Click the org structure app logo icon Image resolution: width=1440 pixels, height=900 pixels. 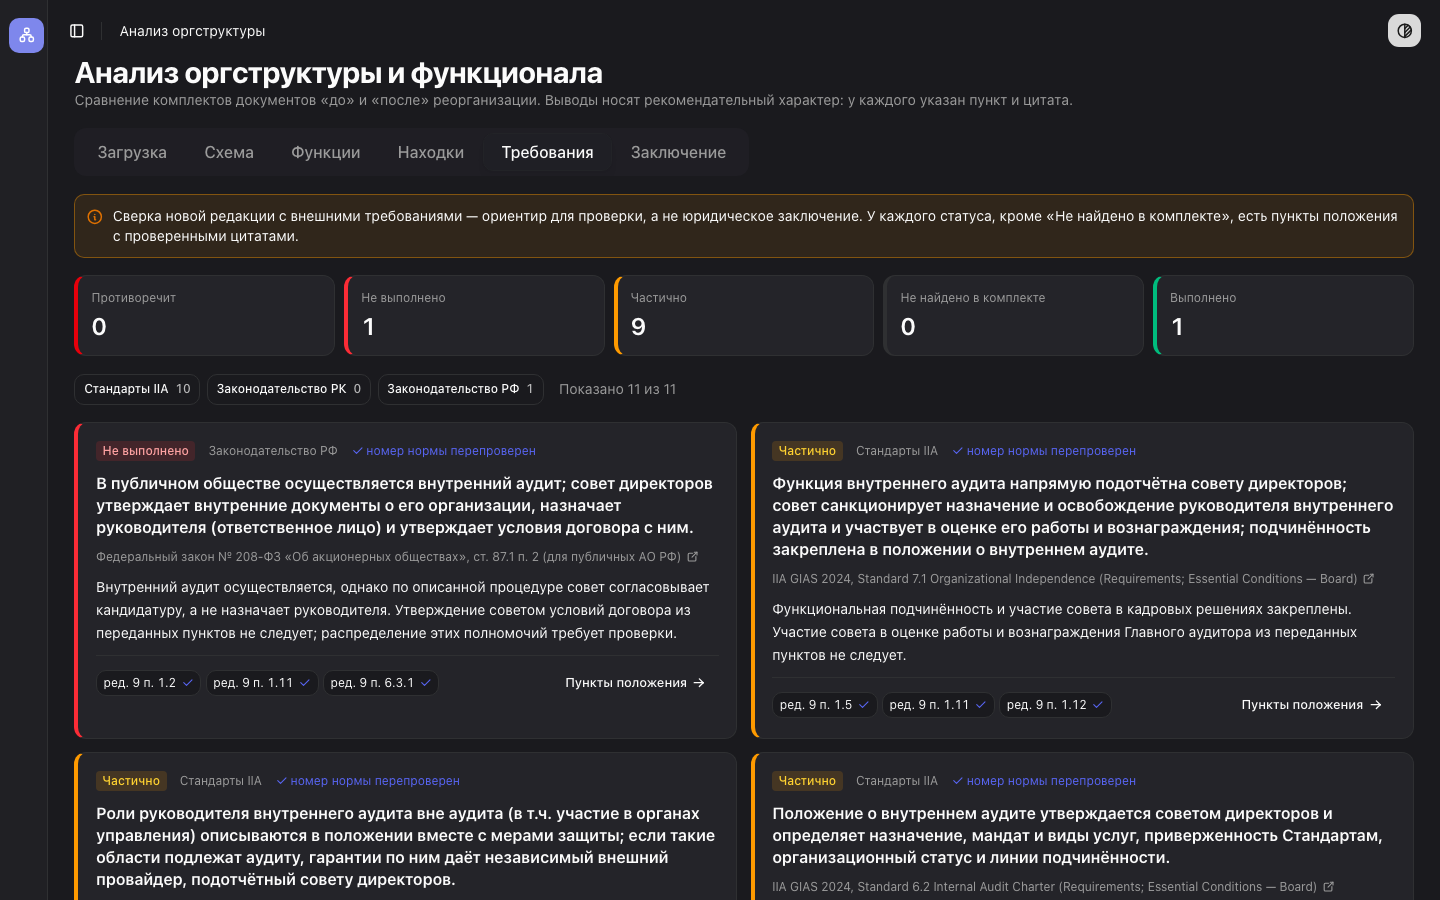(26, 35)
